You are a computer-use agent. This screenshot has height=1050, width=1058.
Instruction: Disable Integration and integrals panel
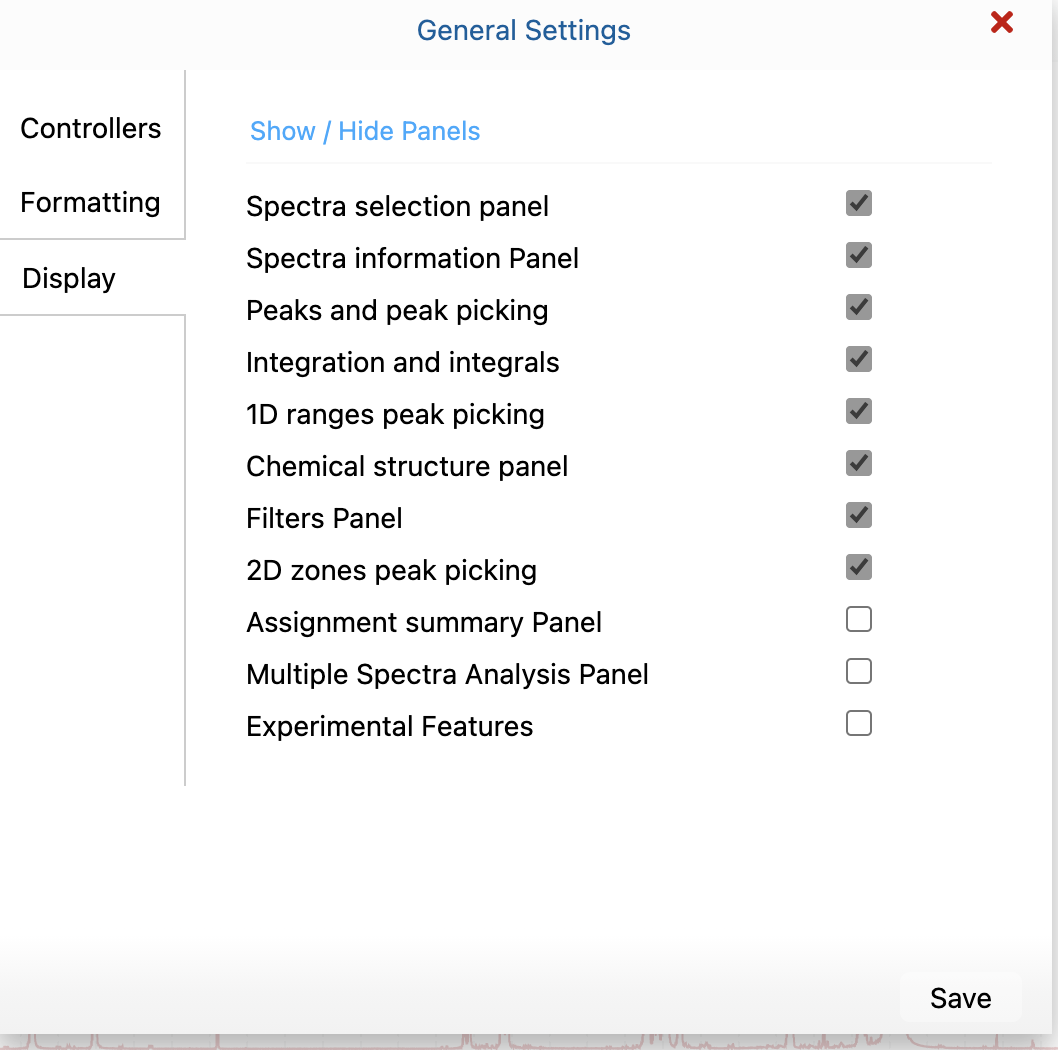[x=858, y=359]
